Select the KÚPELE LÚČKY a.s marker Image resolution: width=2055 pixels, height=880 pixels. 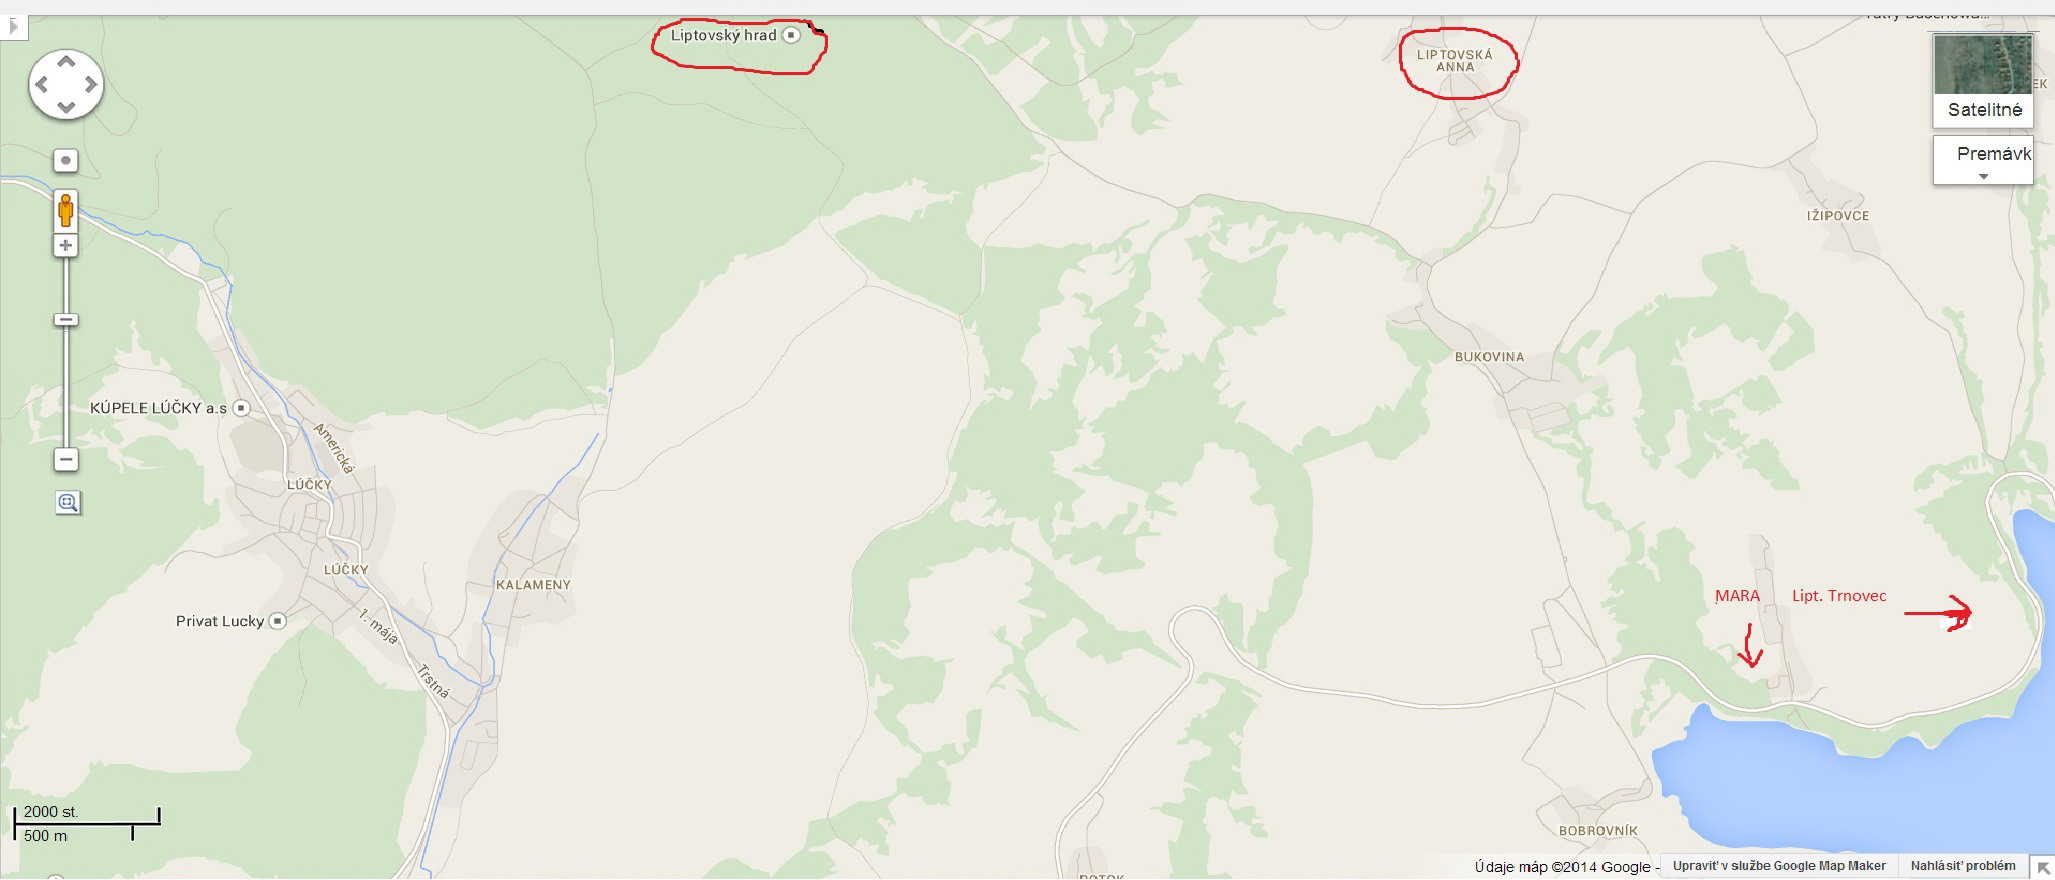(x=241, y=408)
